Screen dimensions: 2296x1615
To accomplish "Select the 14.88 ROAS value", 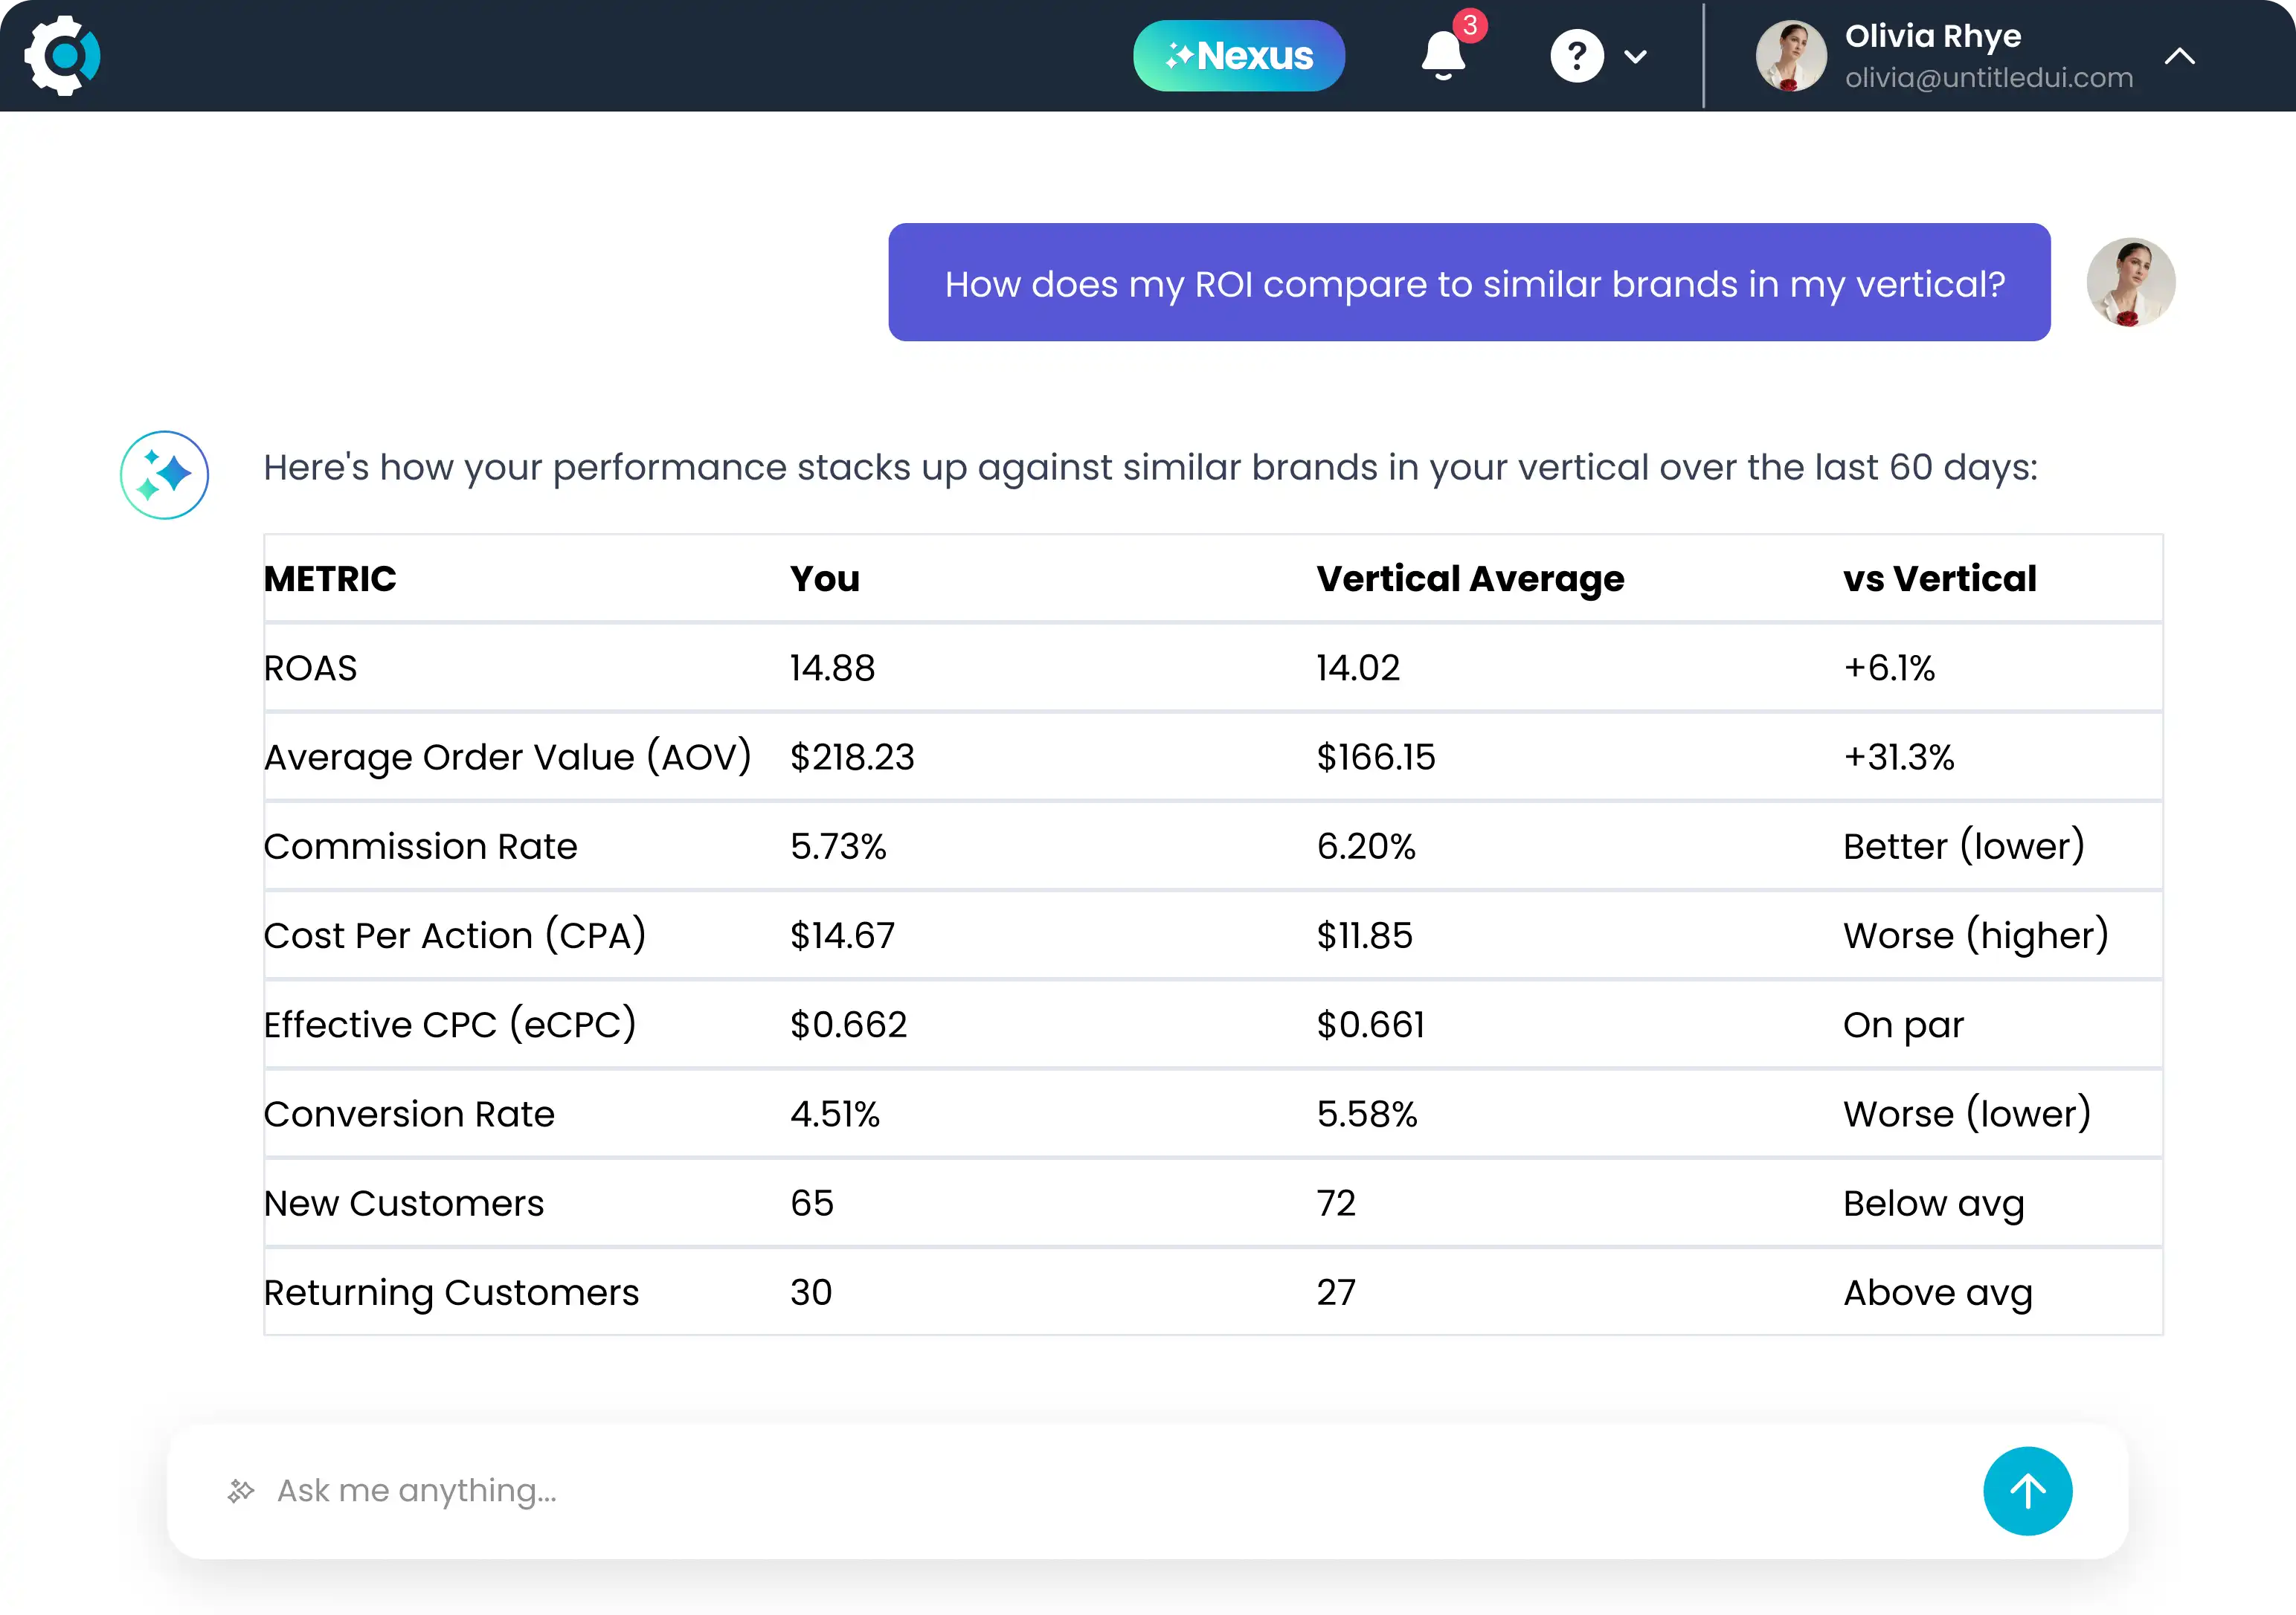I will coord(833,668).
